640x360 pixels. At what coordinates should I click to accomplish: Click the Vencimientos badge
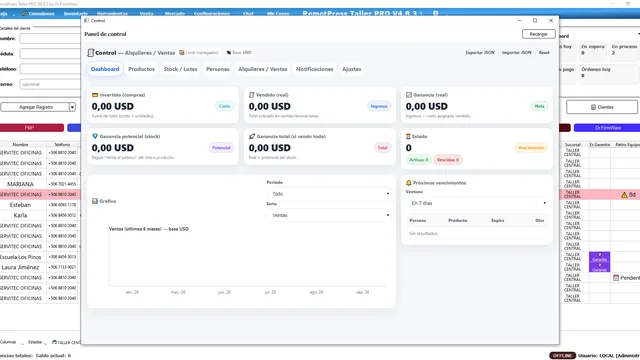[531, 148]
